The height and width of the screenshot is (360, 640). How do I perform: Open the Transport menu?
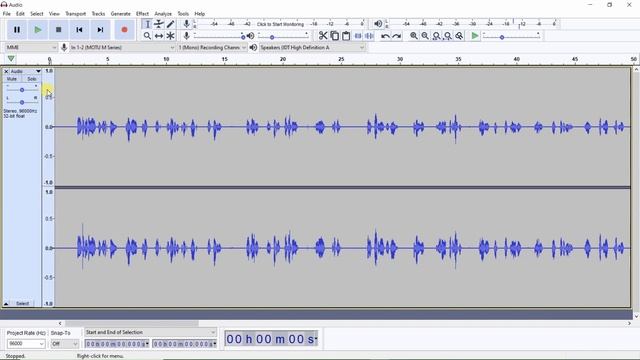76,14
